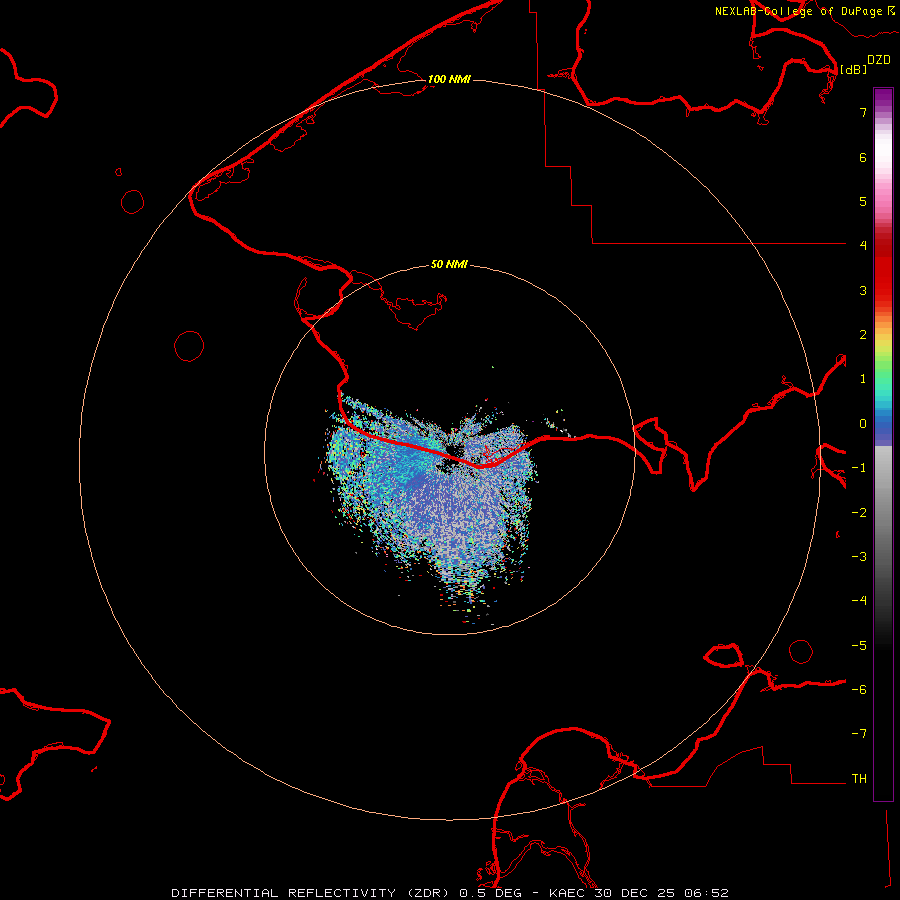
Task: Click the 0 dB scale tick label
Action: point(863,424)
